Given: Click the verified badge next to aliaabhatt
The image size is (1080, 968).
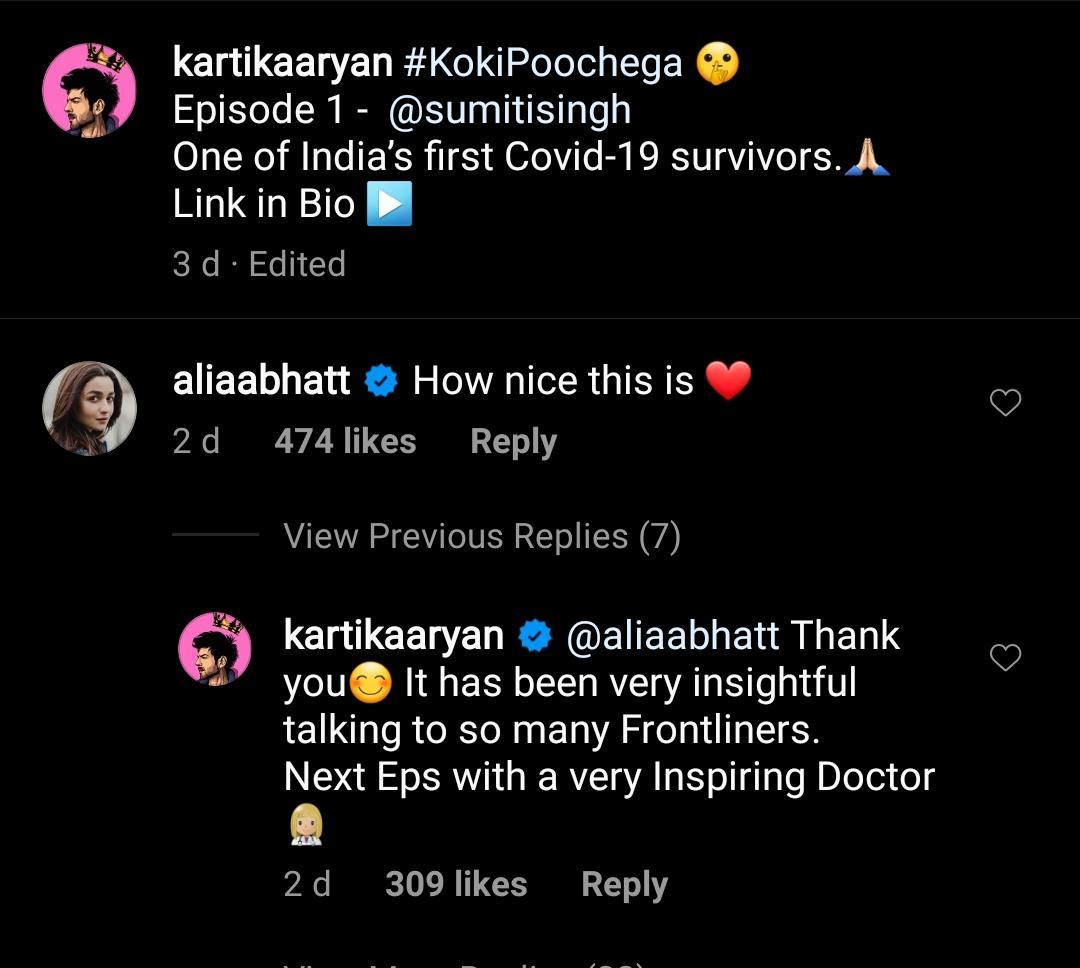Looking at the screenshot, I should [381, 381].
